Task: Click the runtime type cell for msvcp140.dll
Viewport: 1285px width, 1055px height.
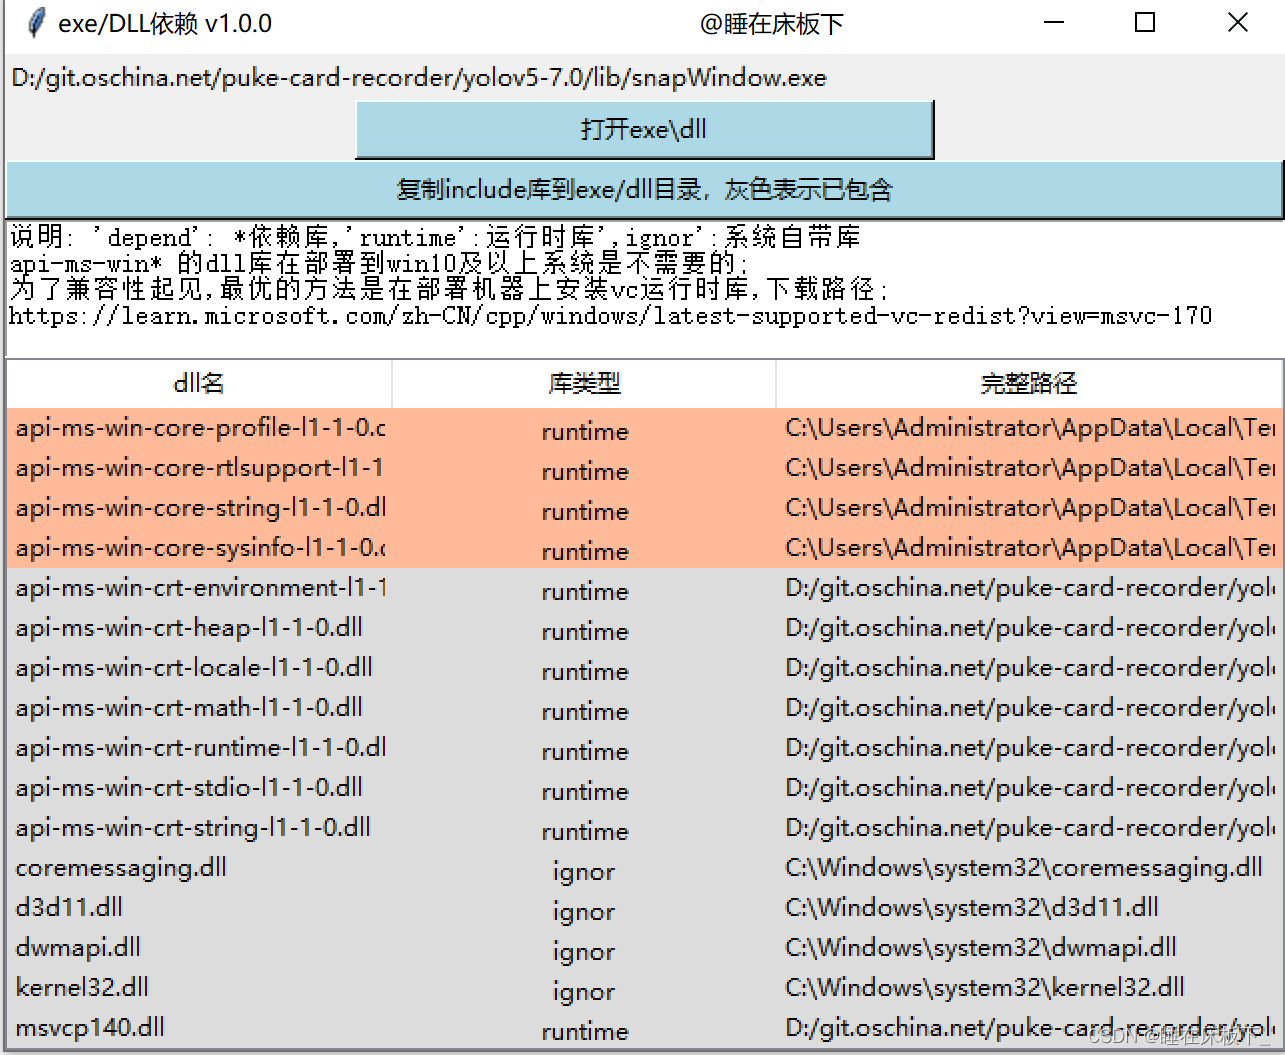Action: pyautogui.click(x=585, y=1031)
